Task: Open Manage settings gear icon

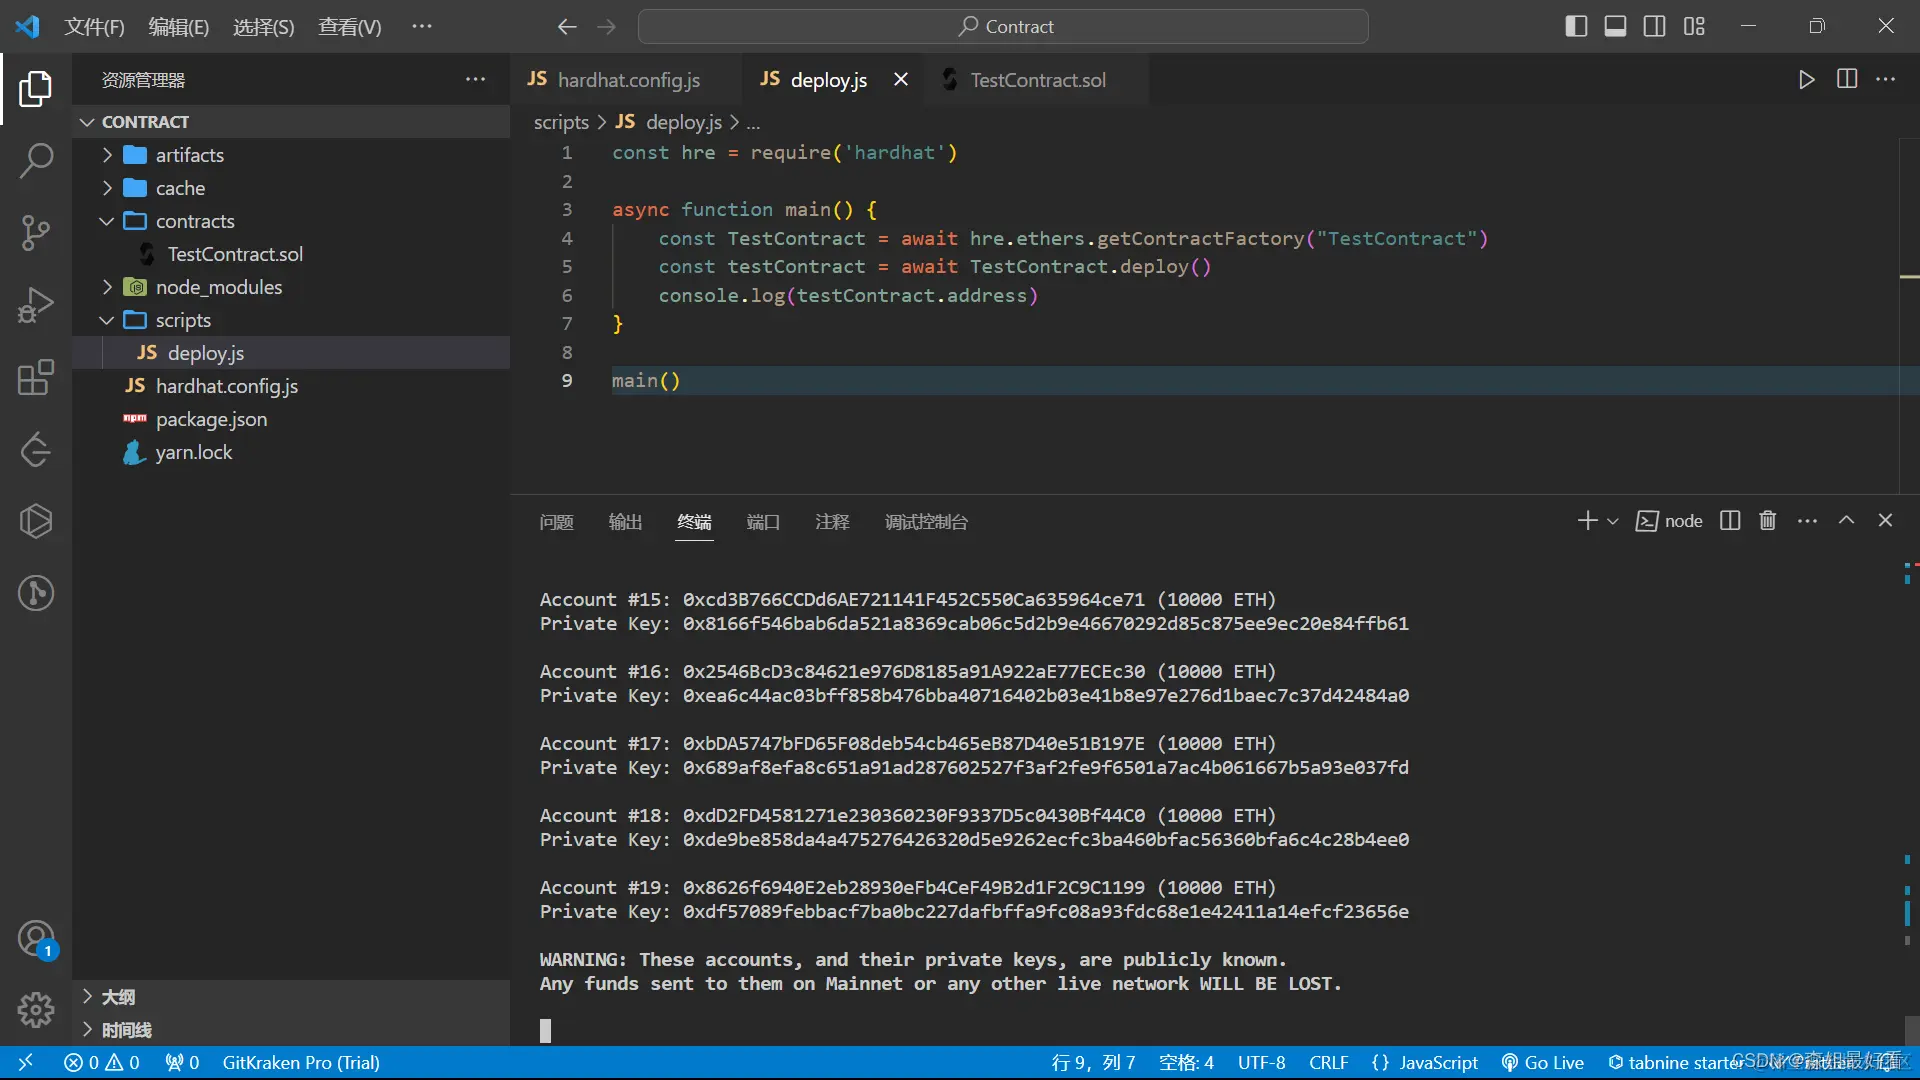Action: 36,1010
